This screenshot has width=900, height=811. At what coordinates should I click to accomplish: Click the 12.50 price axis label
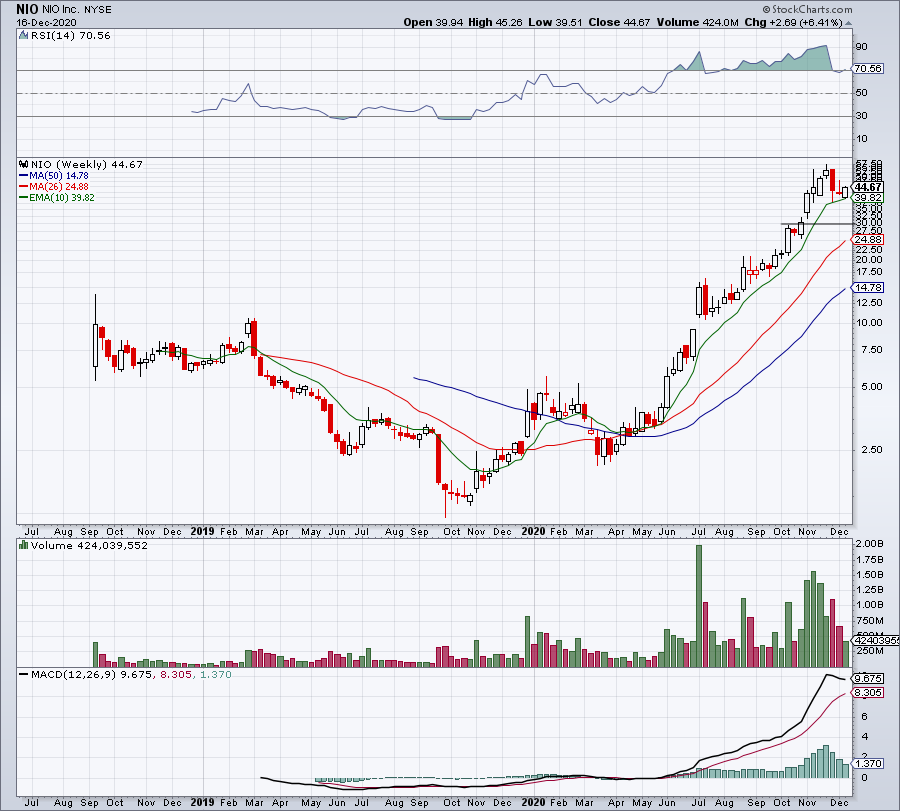tap(868, 302)
